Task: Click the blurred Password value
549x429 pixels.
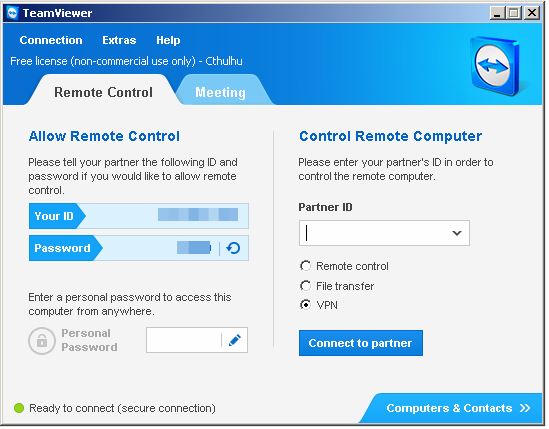Action: click(194, 247)
